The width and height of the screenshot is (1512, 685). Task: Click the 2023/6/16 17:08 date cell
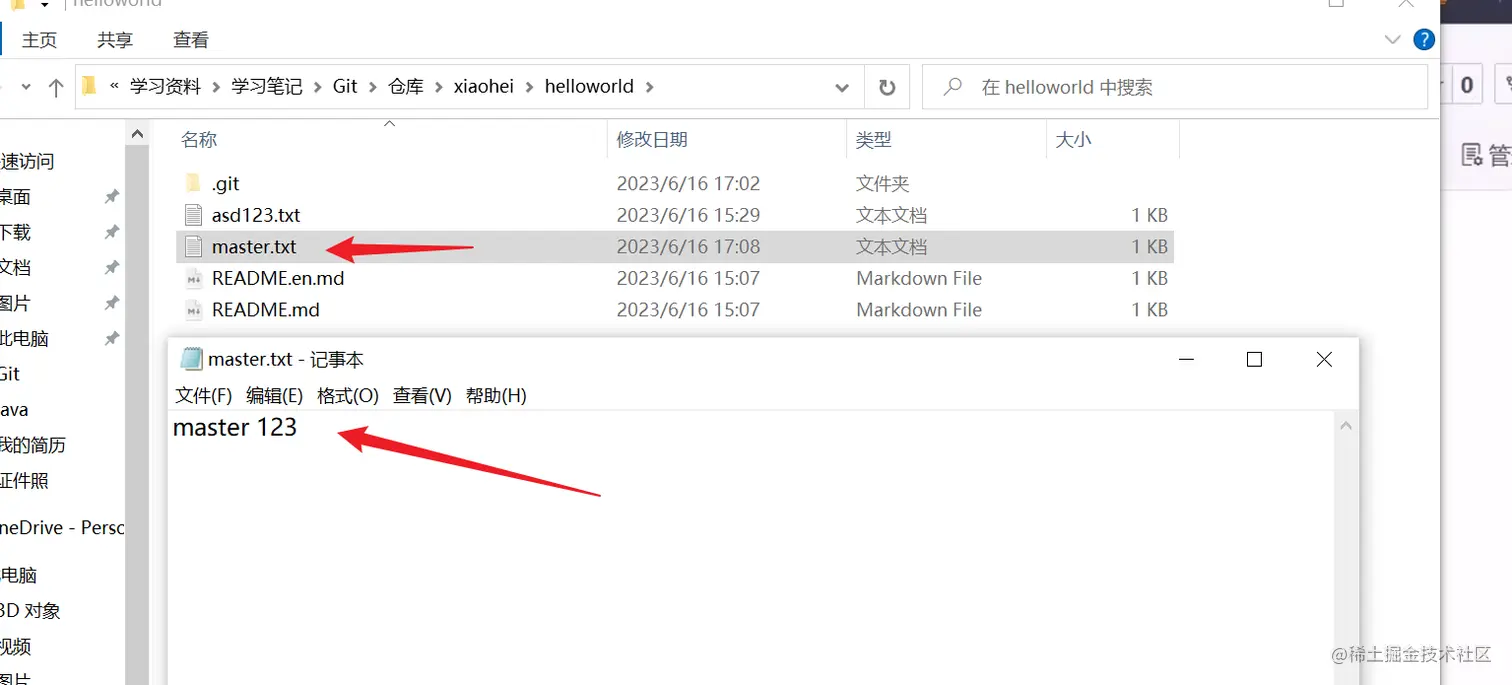tap(688, 246)
